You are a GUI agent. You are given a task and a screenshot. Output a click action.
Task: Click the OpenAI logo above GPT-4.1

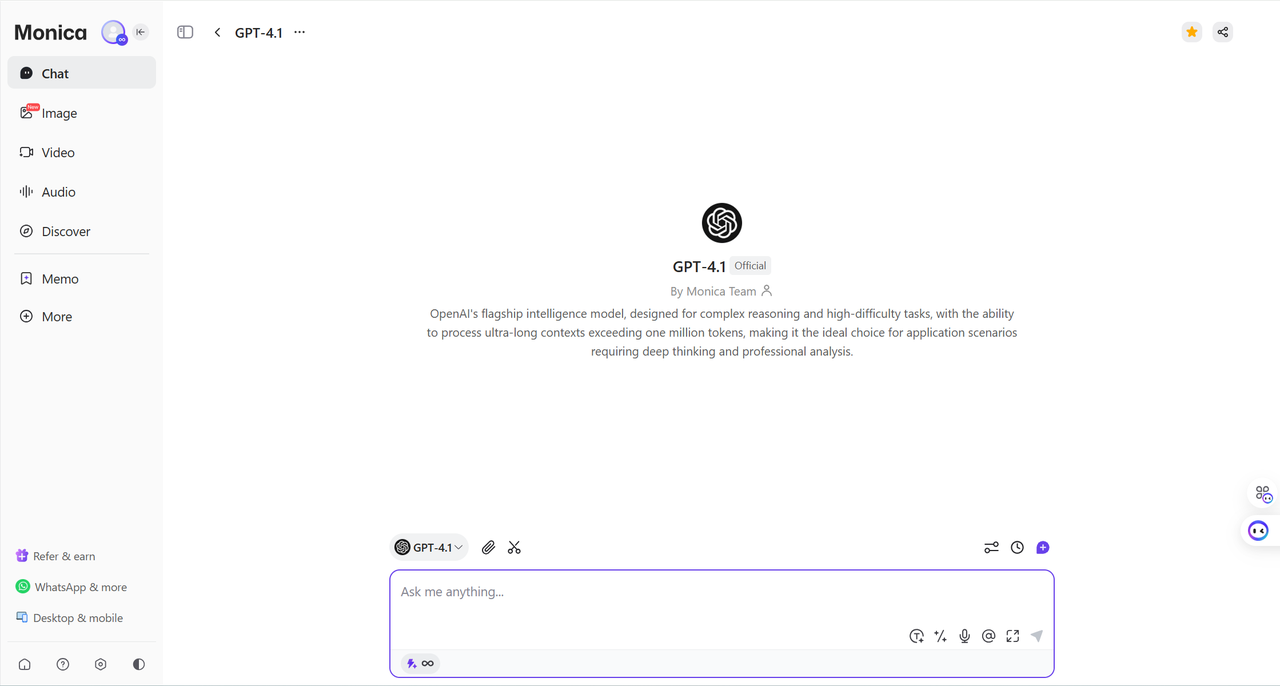pyautogui.click(x=722, y=223)
